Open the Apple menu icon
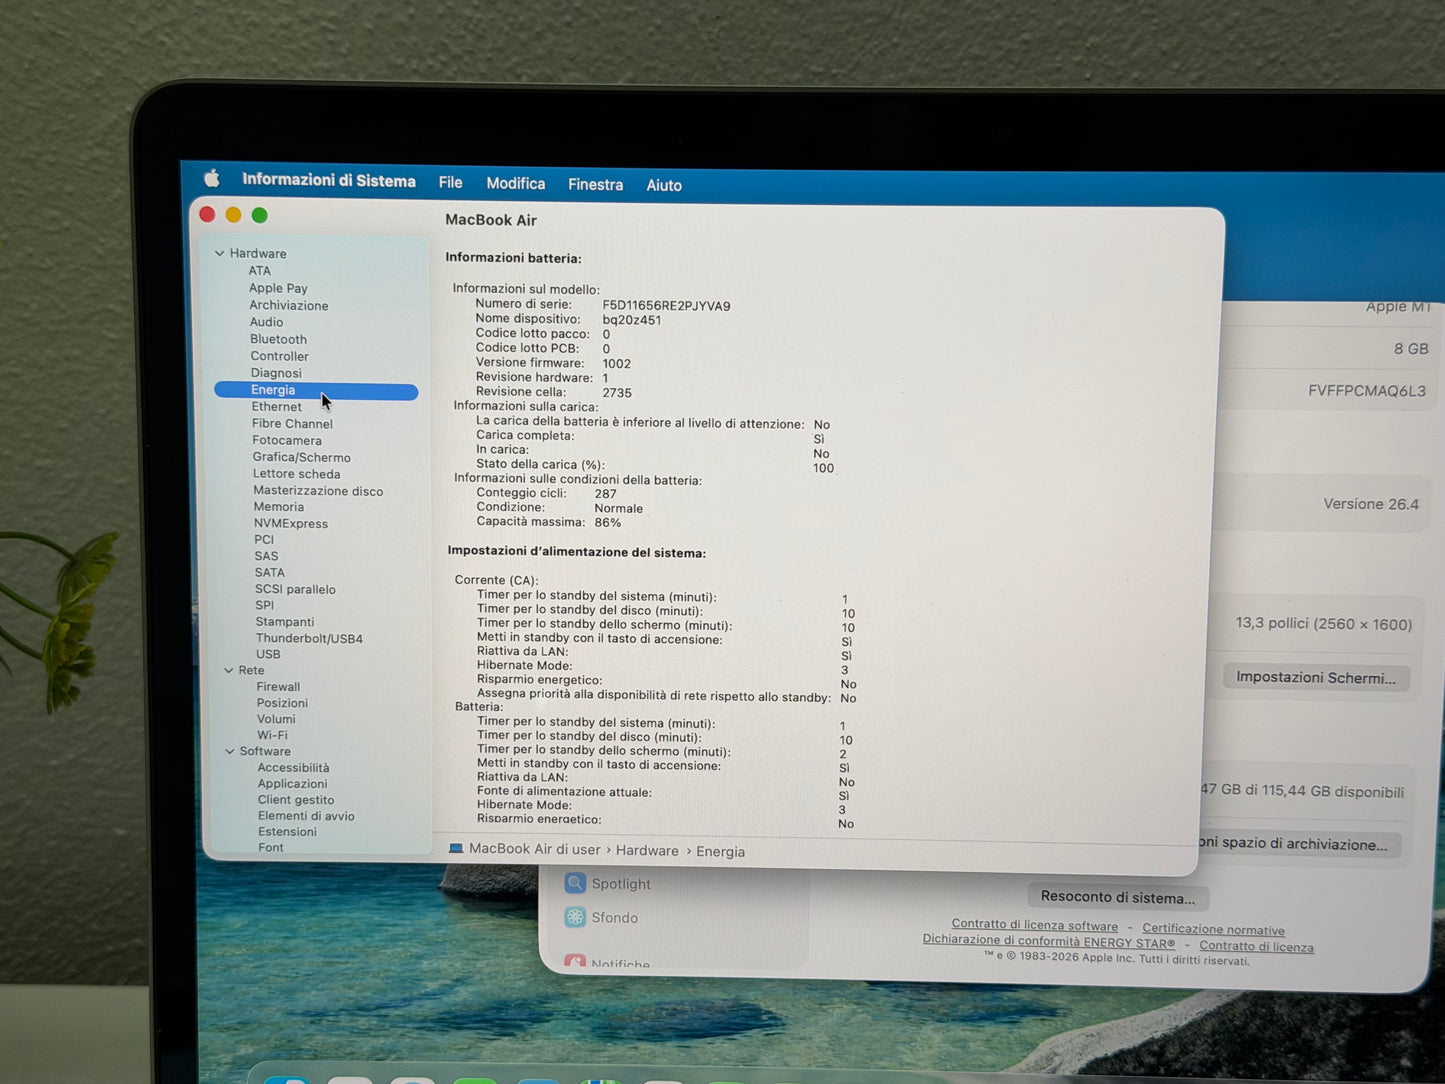The image size is (1445, 1084). pyautogui.click(x=212, y=179)
